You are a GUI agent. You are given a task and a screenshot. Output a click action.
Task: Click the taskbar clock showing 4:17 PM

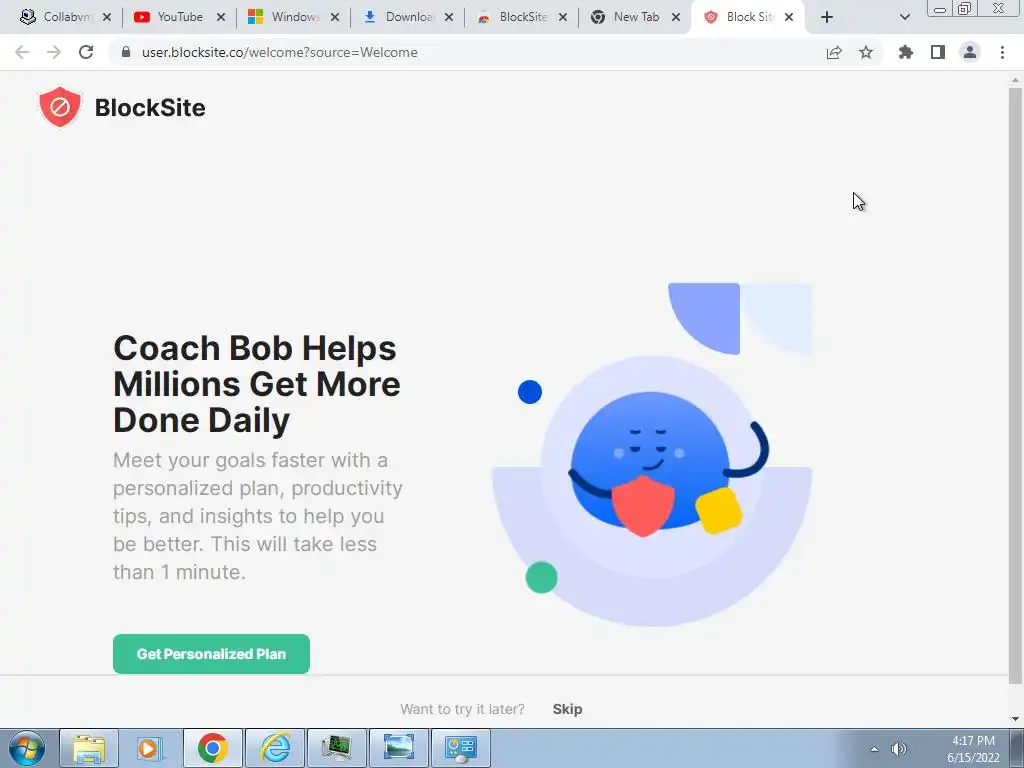click(973, 749)
